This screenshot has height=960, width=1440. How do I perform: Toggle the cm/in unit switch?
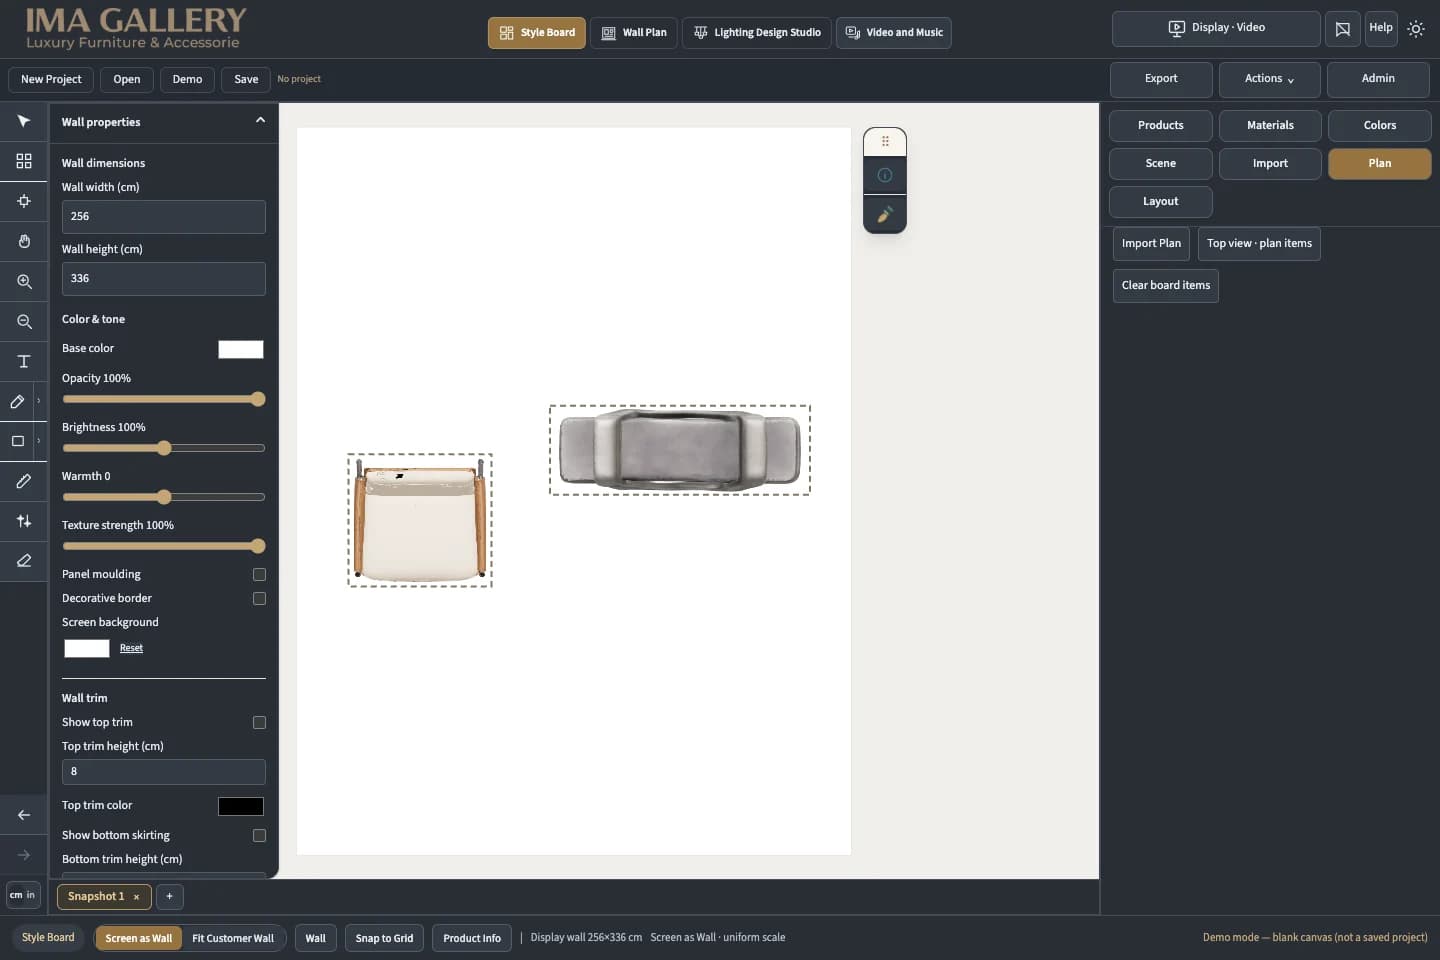23,895
